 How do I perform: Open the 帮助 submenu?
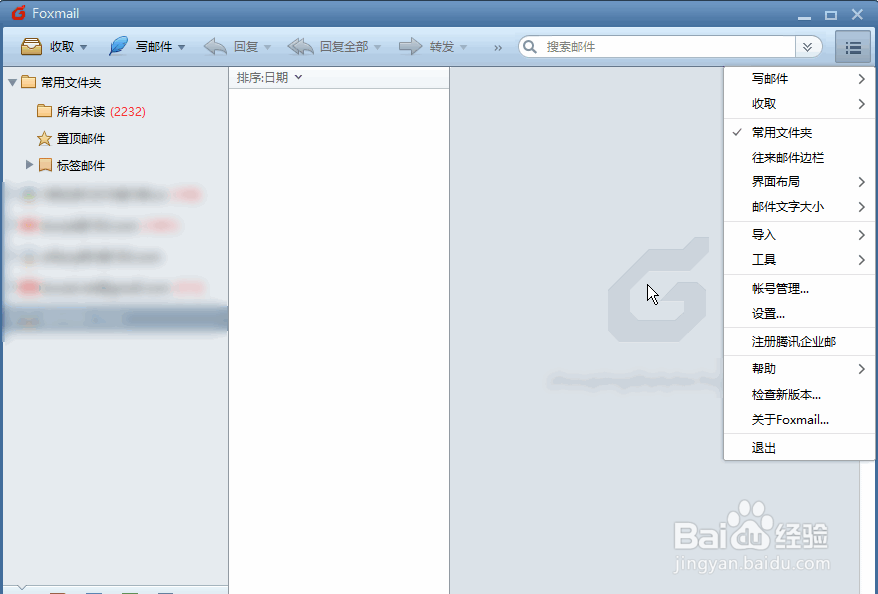tap(799, 369)
